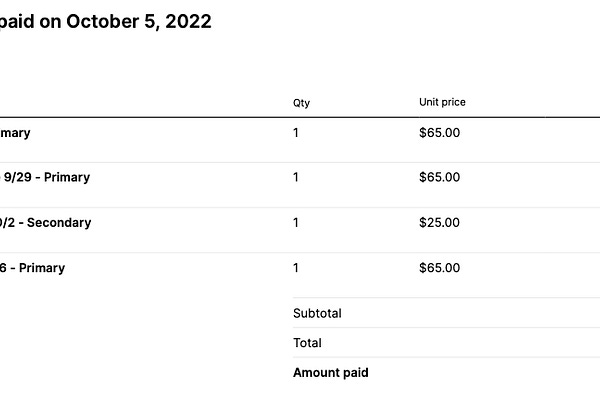
Task: Click the quantity in the Secondary row
Action: [296, 222]
